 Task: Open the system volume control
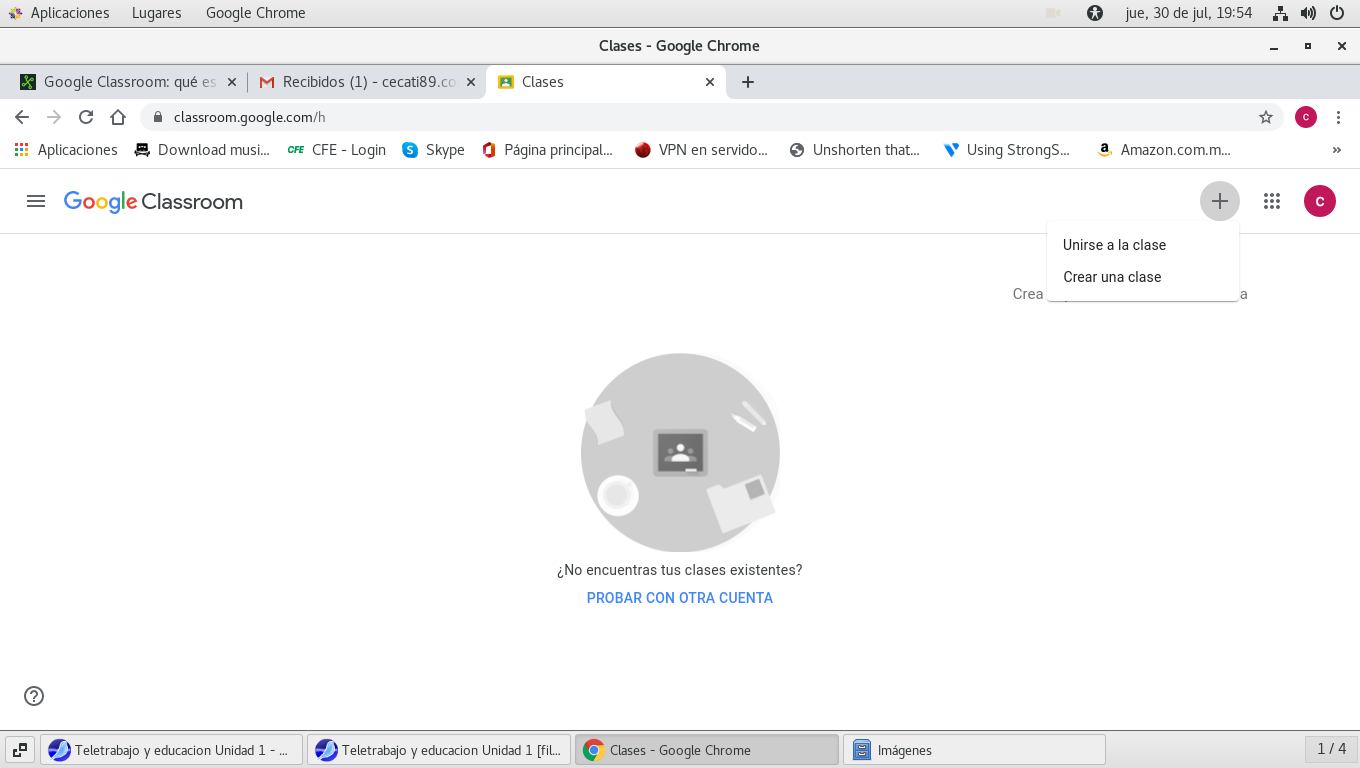pos(1308,13)
